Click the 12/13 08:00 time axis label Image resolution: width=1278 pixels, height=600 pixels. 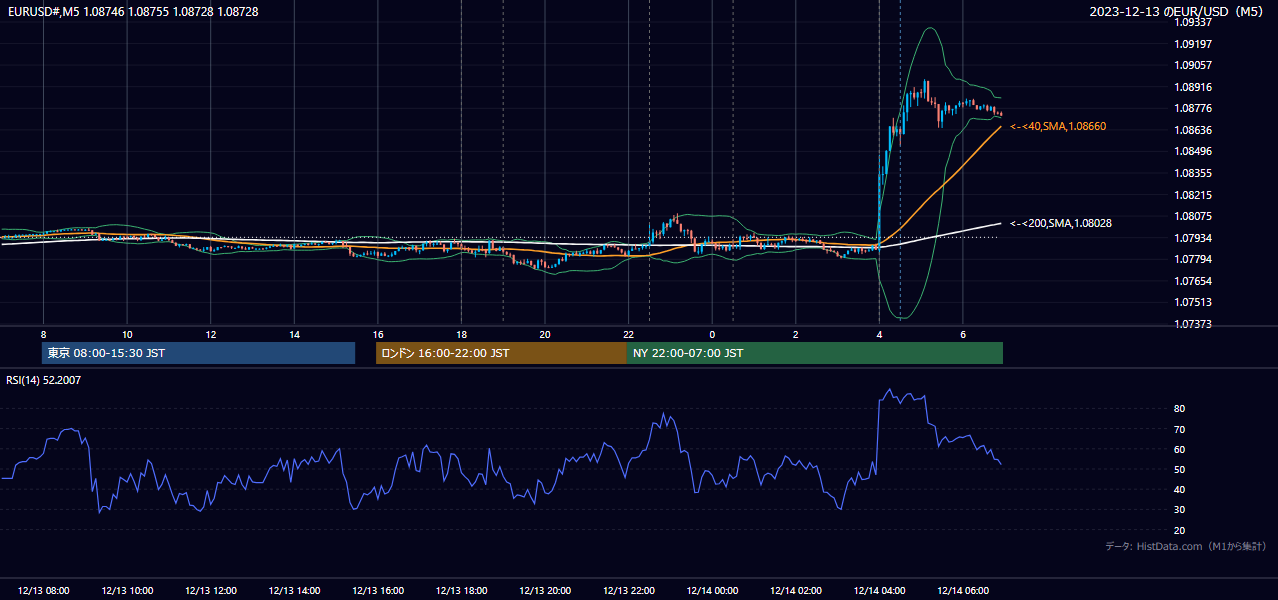43,591
